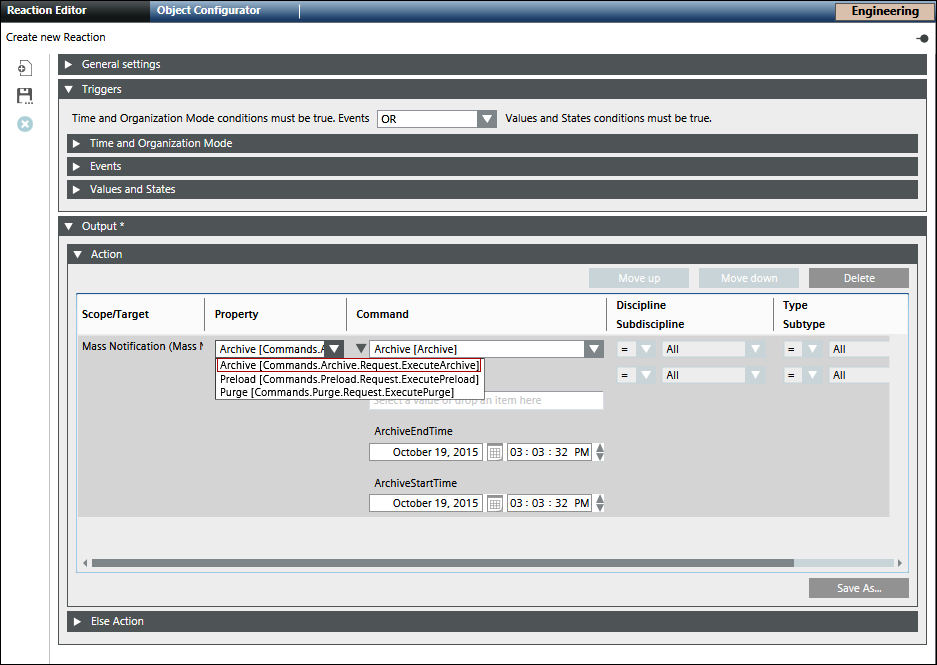Click the horizontal scrollbar in Action table
This screenshot has width=937, height=665.
(x=440, y=563)
